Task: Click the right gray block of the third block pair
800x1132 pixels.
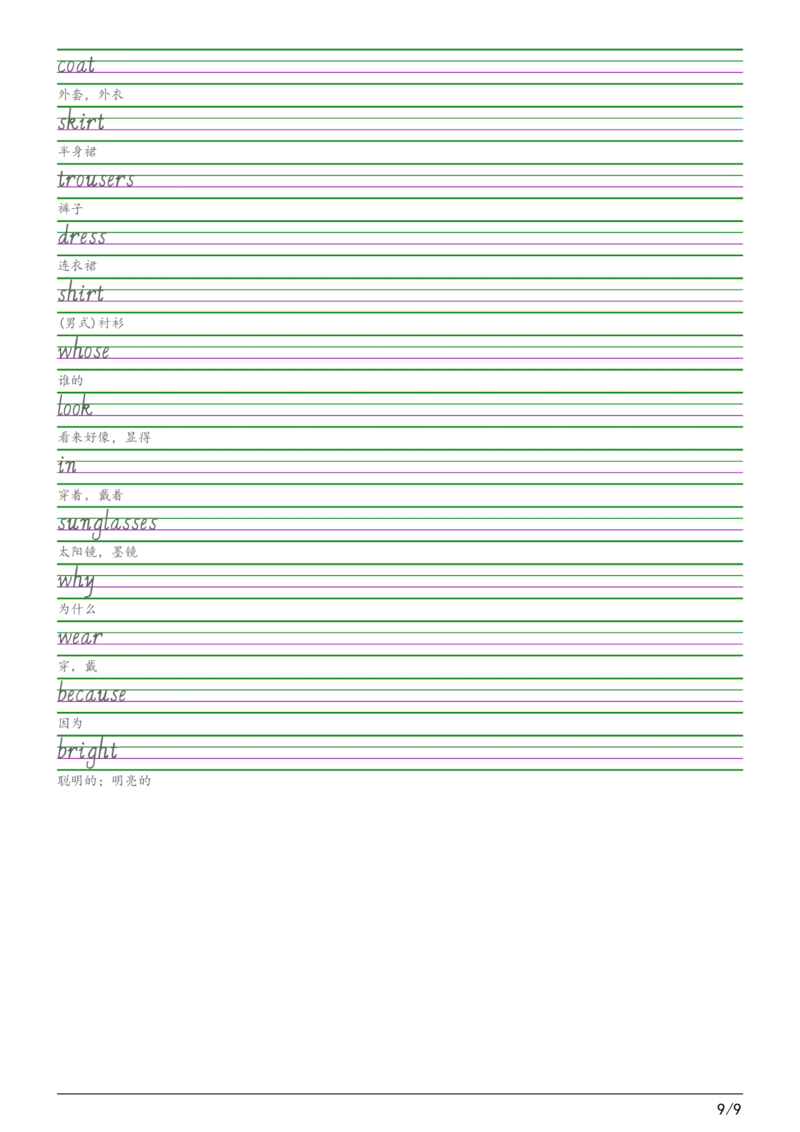Action: click(x=128, y=552)
